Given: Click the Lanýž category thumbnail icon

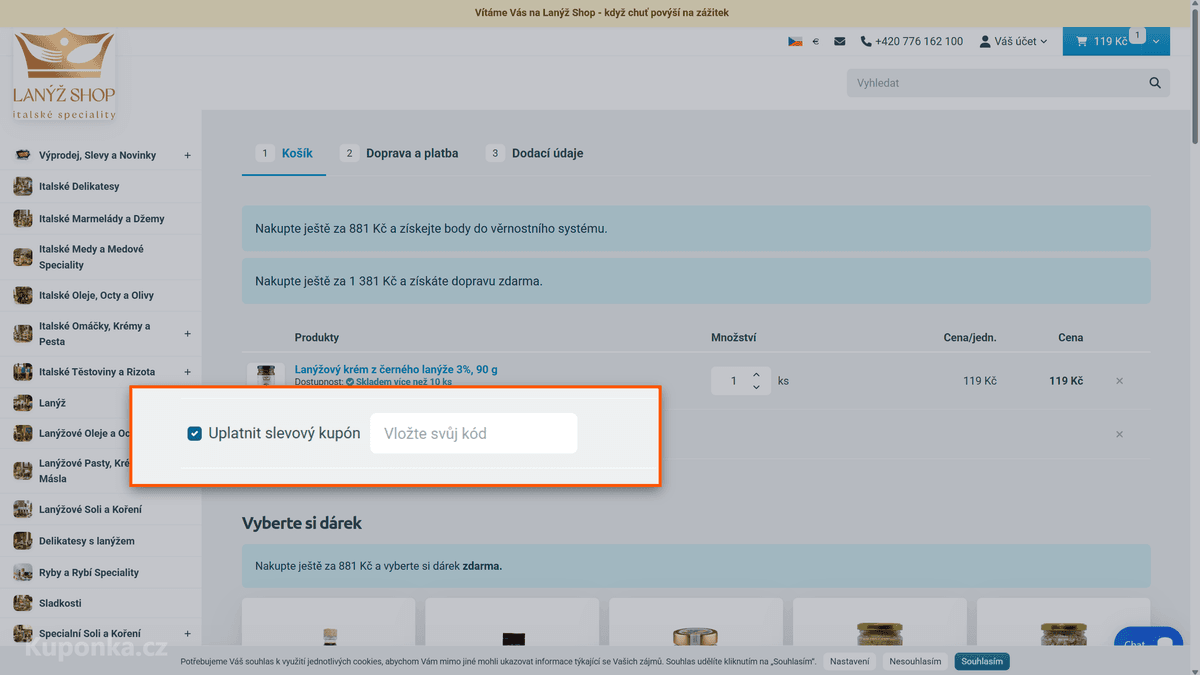Looking at the screenshot, I should [x=22, y=403].
